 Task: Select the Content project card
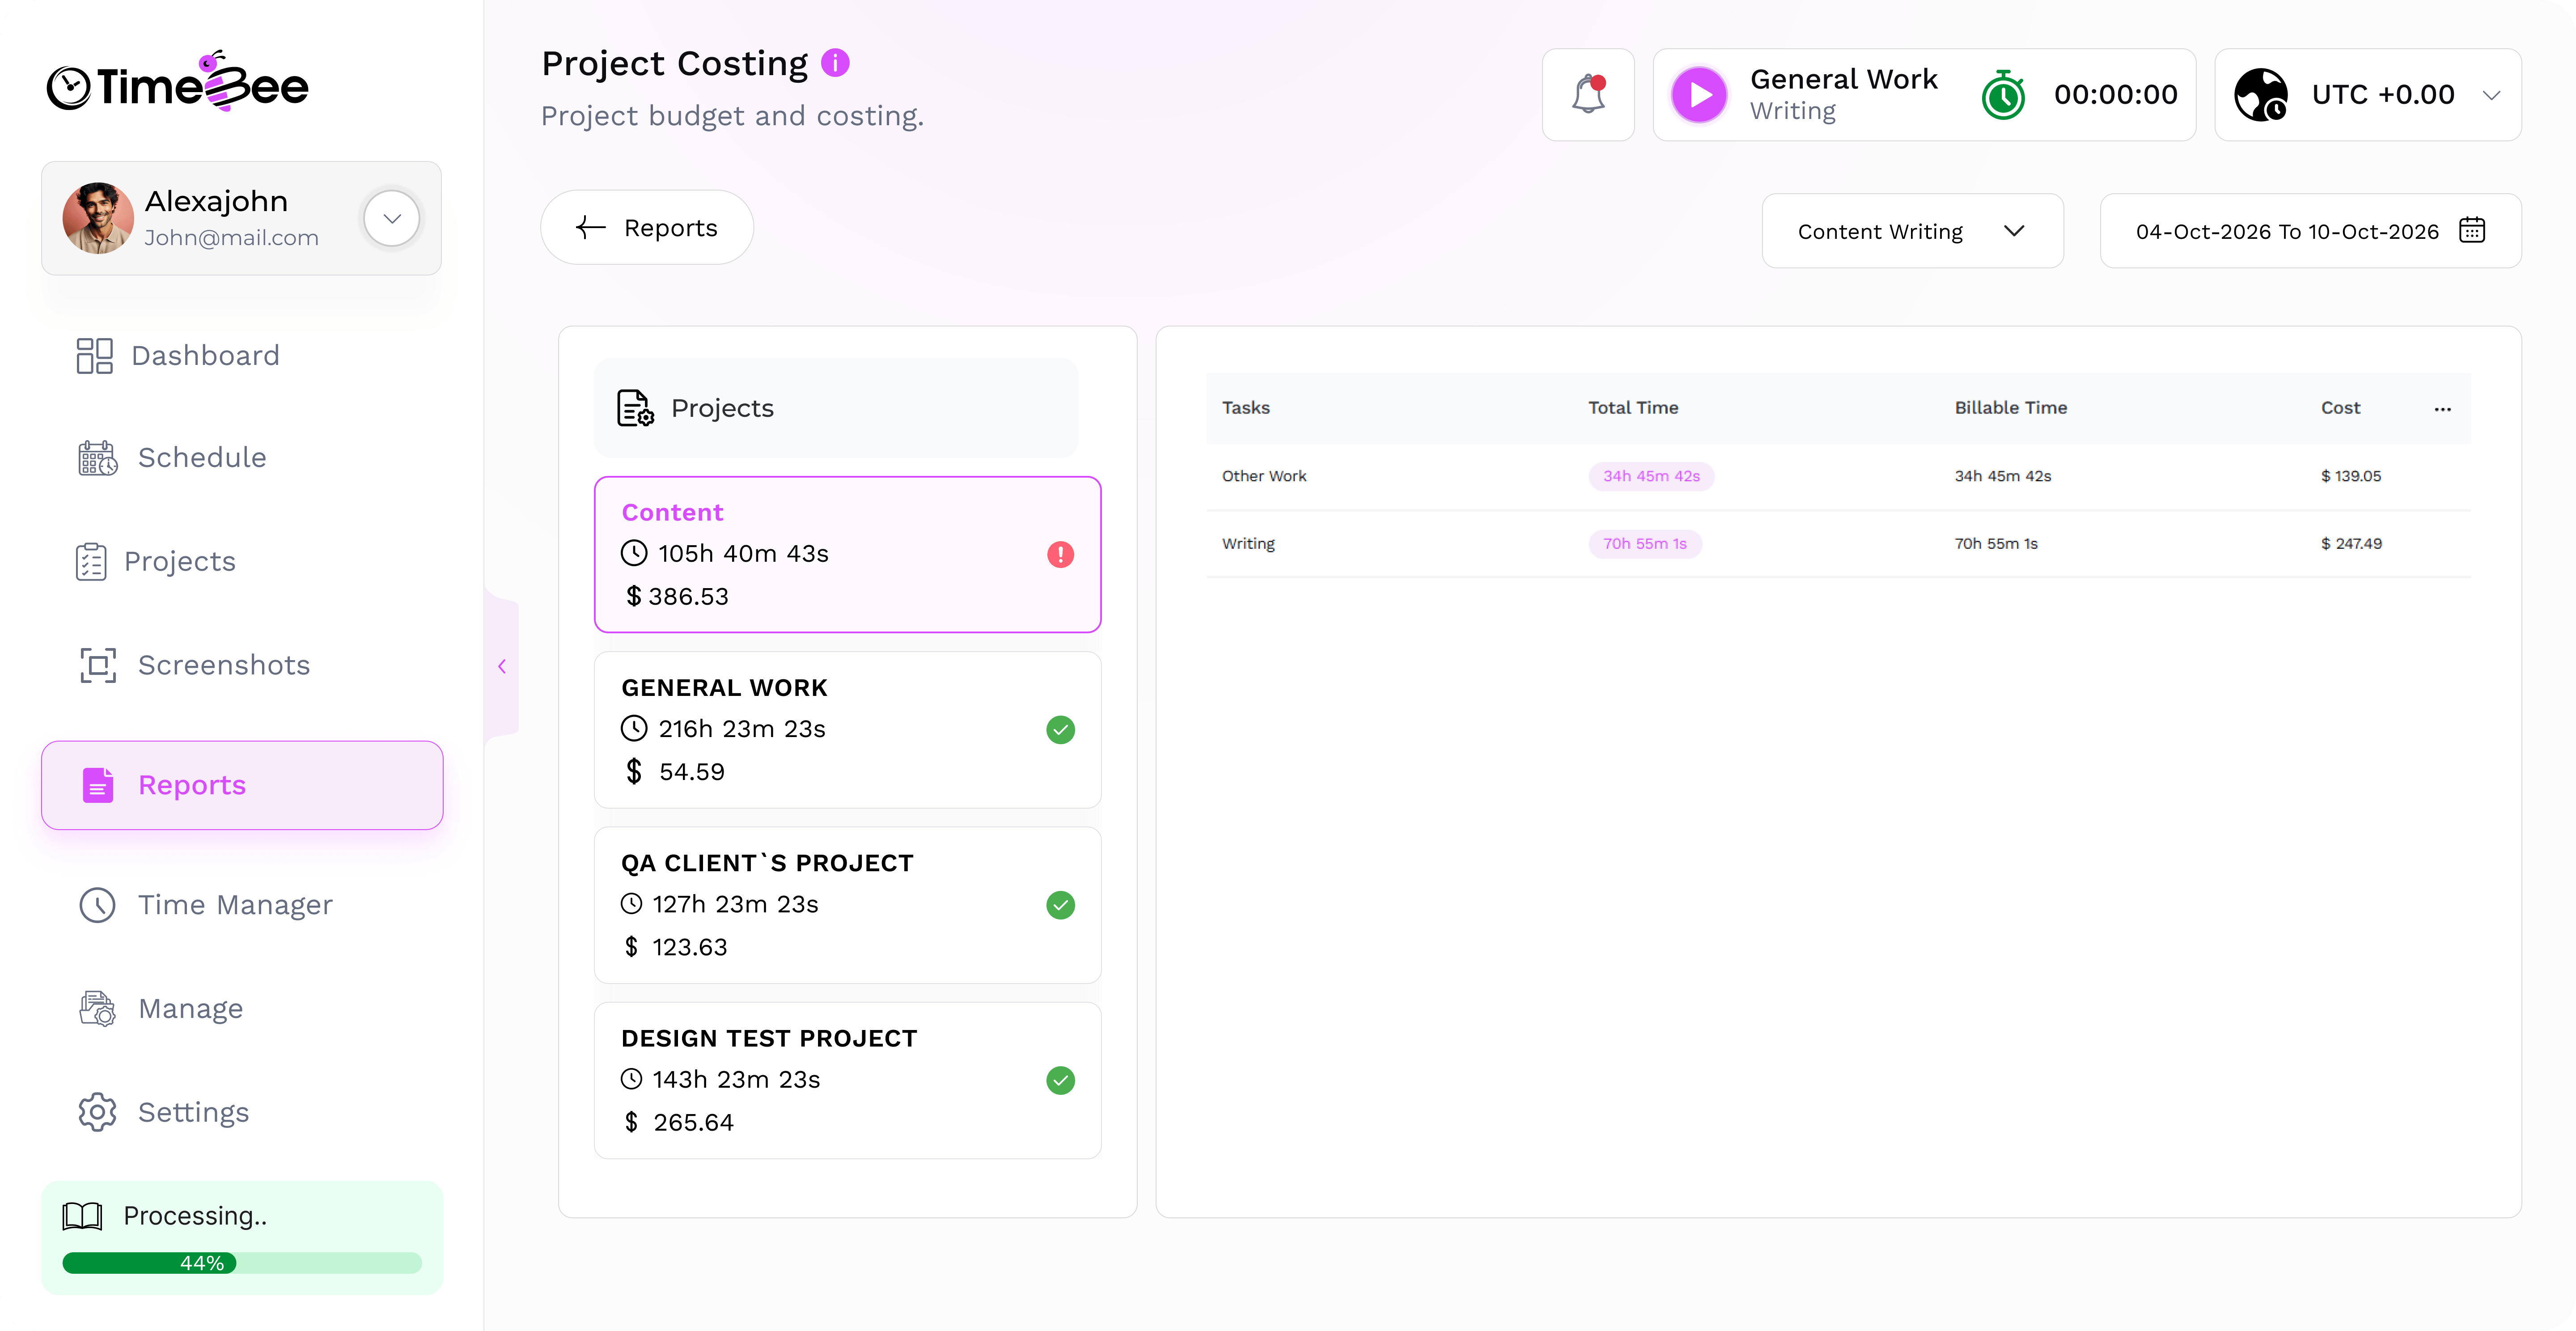(x=848, y=555)
